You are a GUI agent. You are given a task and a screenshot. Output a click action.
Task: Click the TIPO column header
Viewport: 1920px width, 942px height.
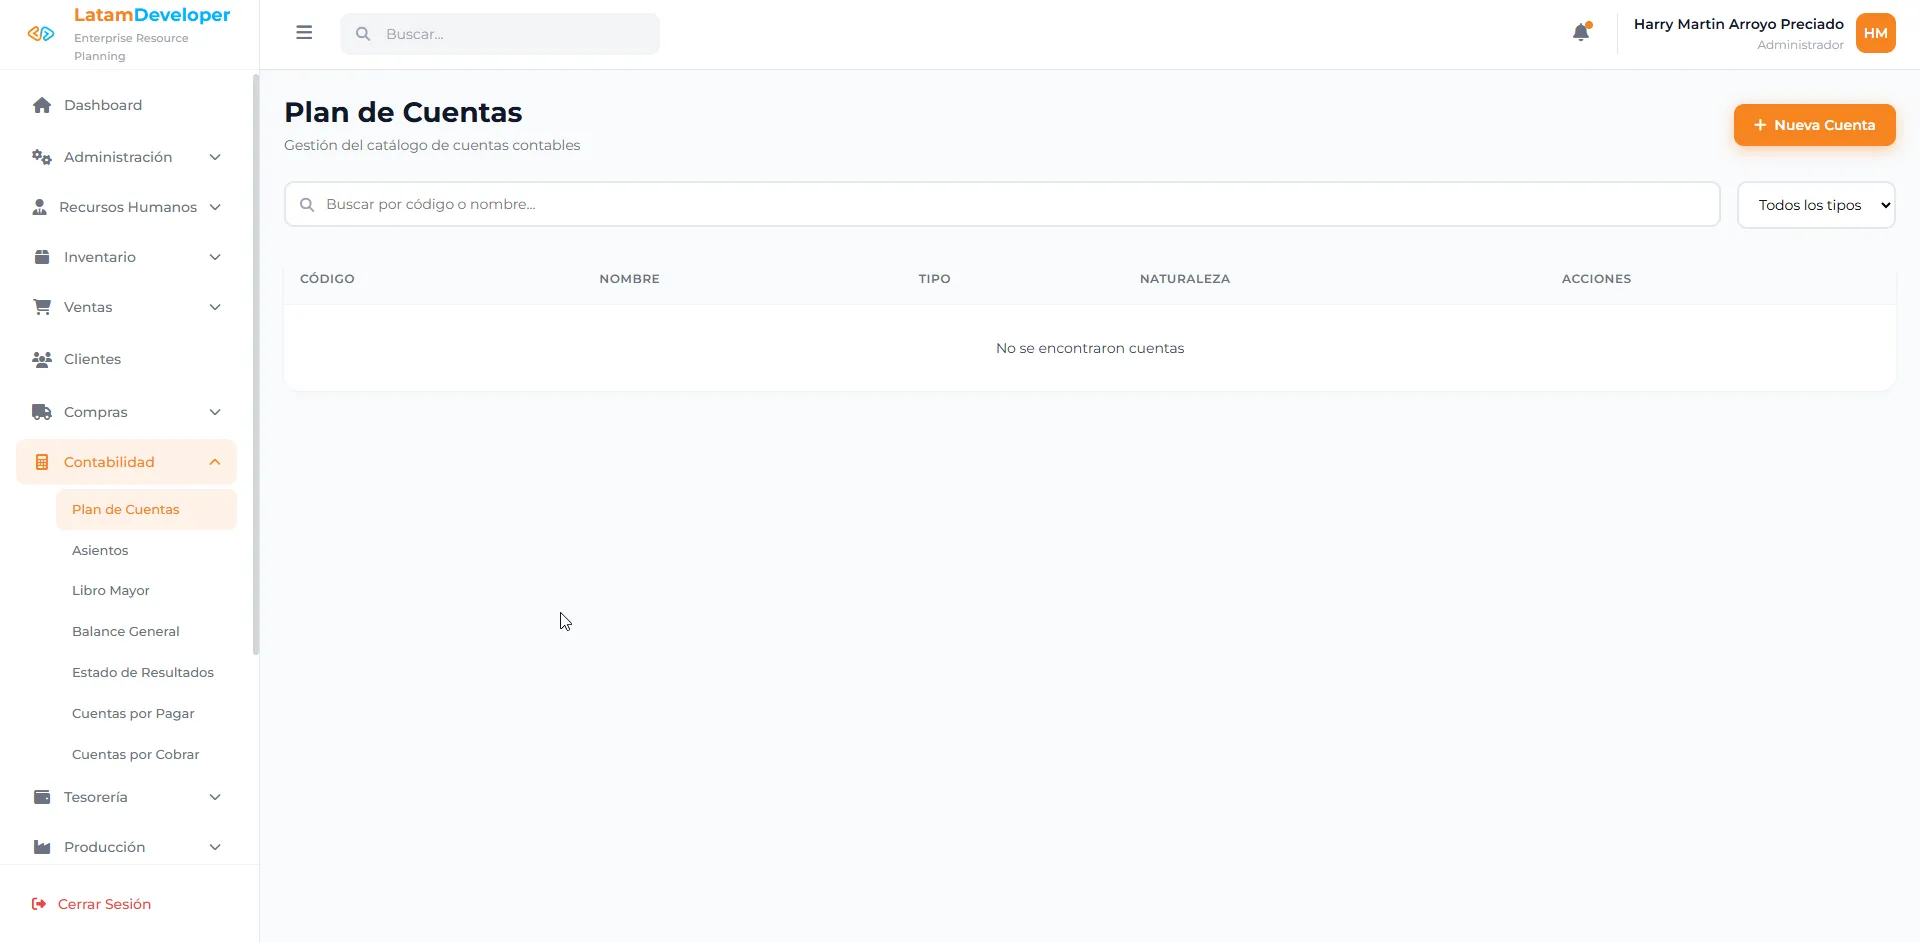point(934,279)
